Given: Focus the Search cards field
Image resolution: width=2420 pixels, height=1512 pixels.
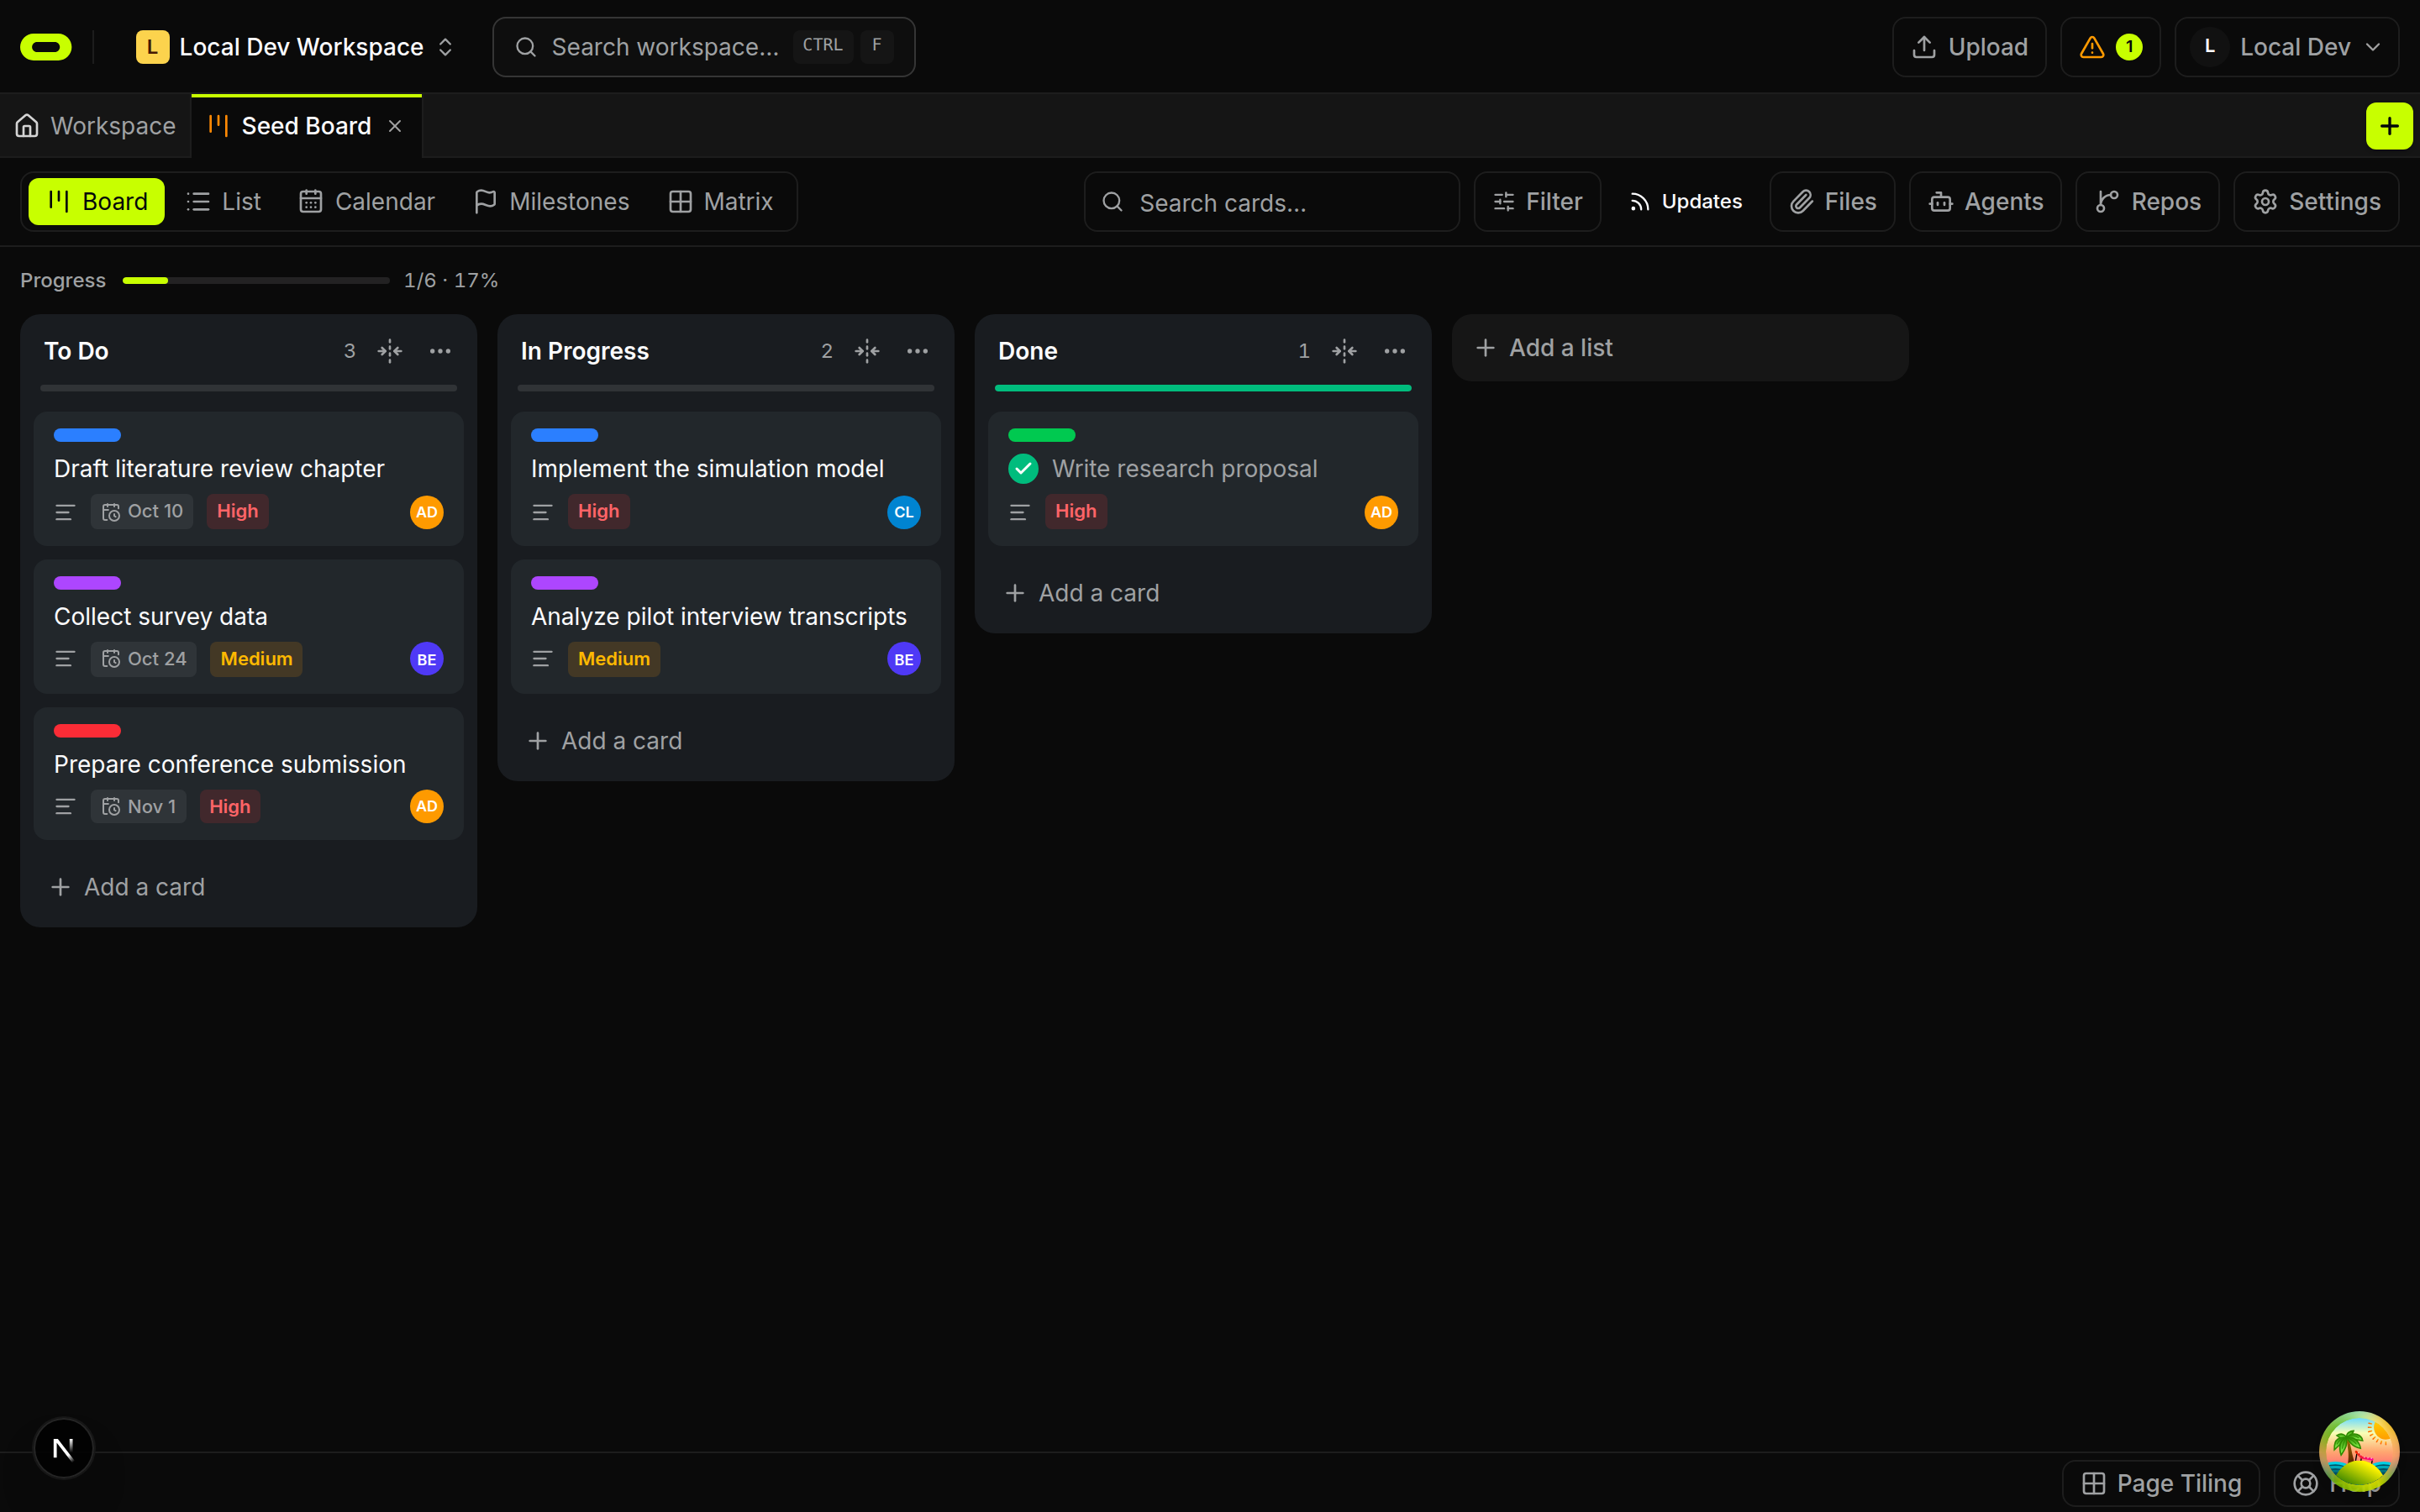Looking at the screenshot, I should click(1271, 202).
